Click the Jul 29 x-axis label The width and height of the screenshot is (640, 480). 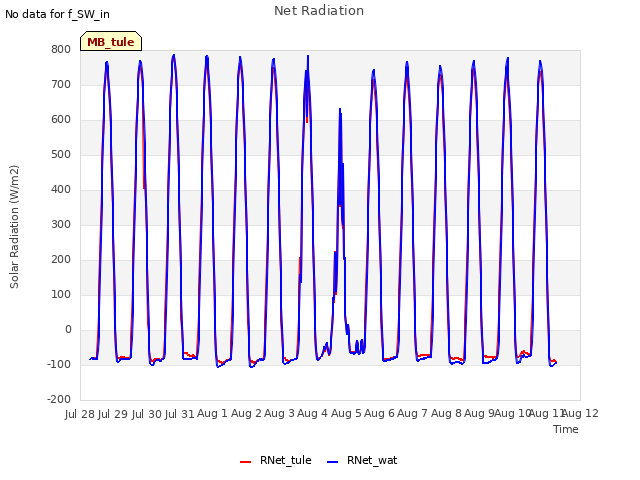pyautogui.click(x=113, y=414)
